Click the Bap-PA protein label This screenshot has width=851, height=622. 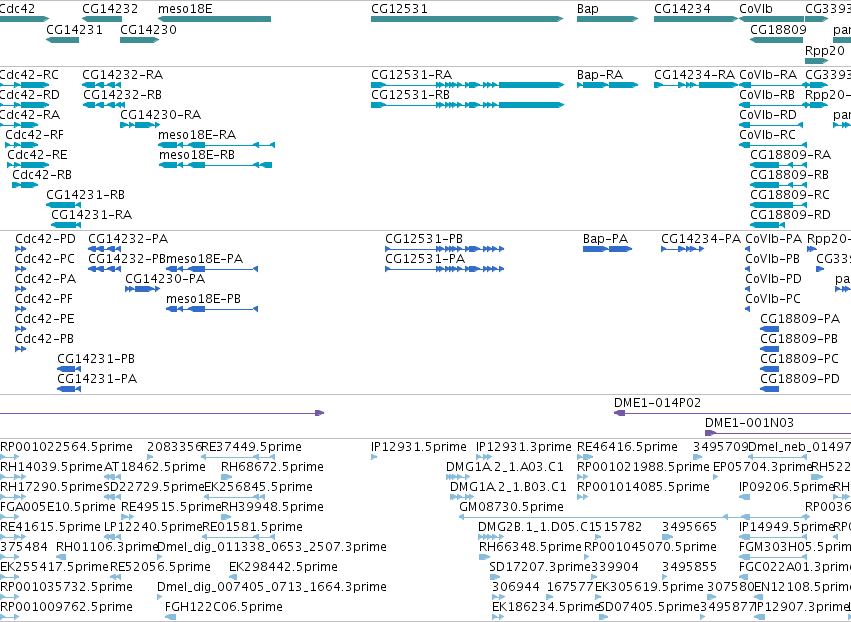click(x=605, y=239)
